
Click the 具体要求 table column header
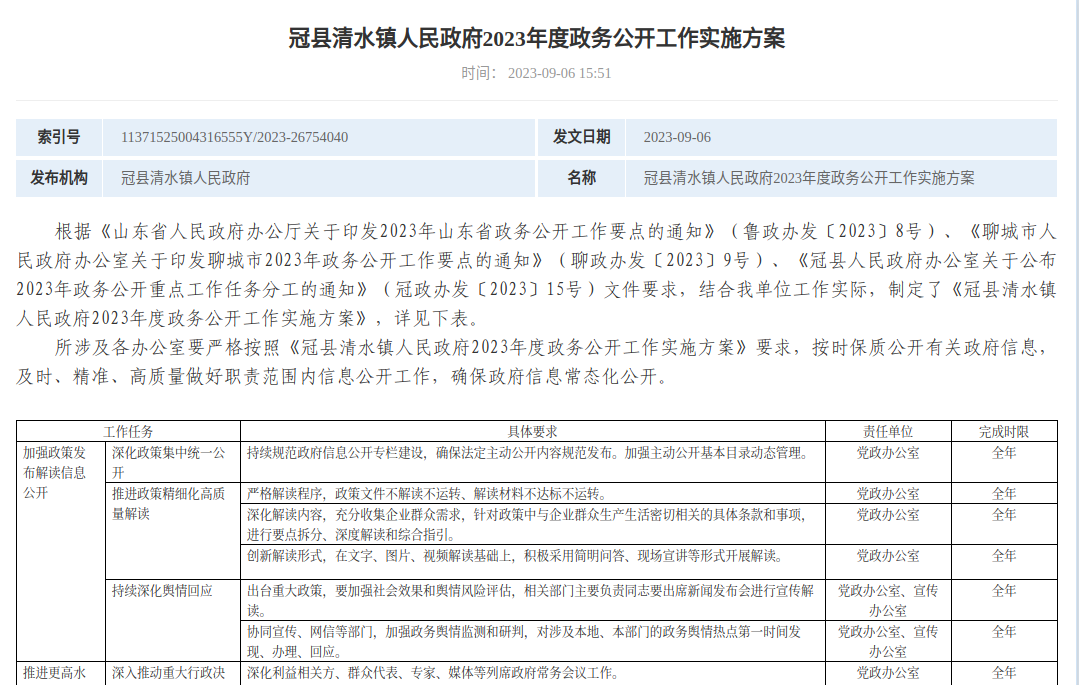point(532,431)
